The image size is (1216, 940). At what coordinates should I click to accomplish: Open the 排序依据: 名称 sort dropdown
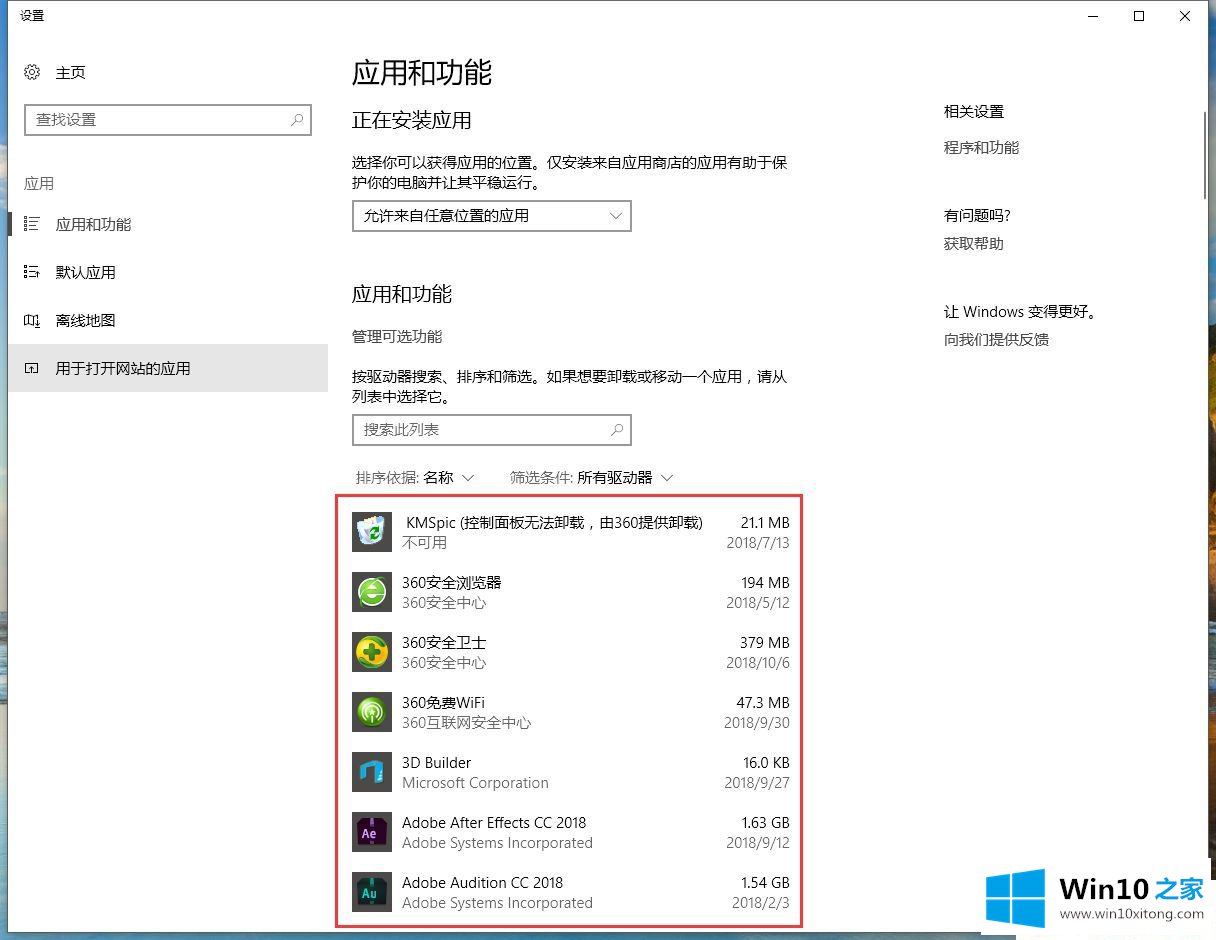415,478
